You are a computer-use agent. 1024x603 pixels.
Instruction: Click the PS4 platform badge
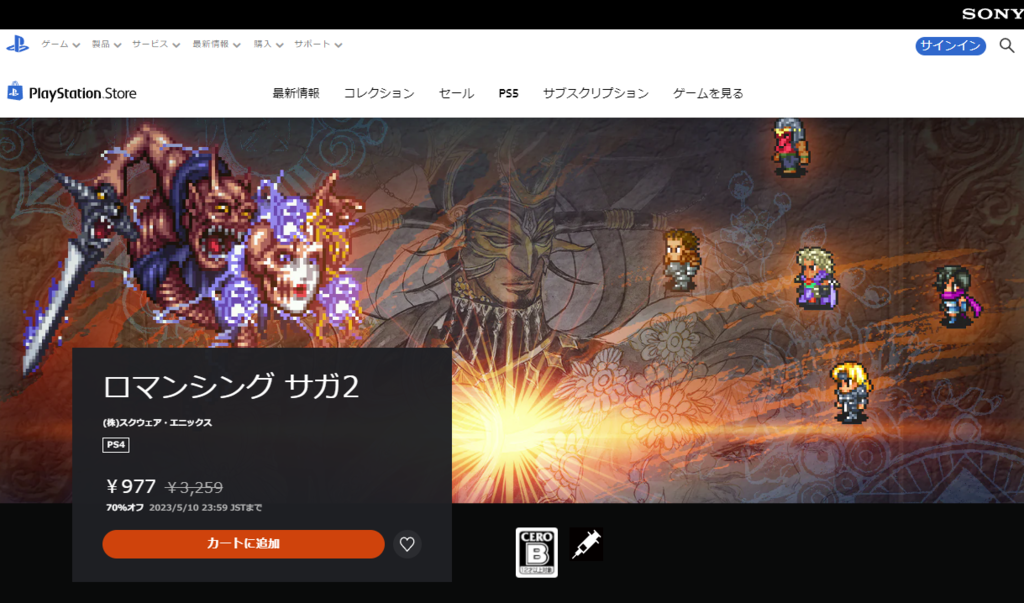(116, 445)
